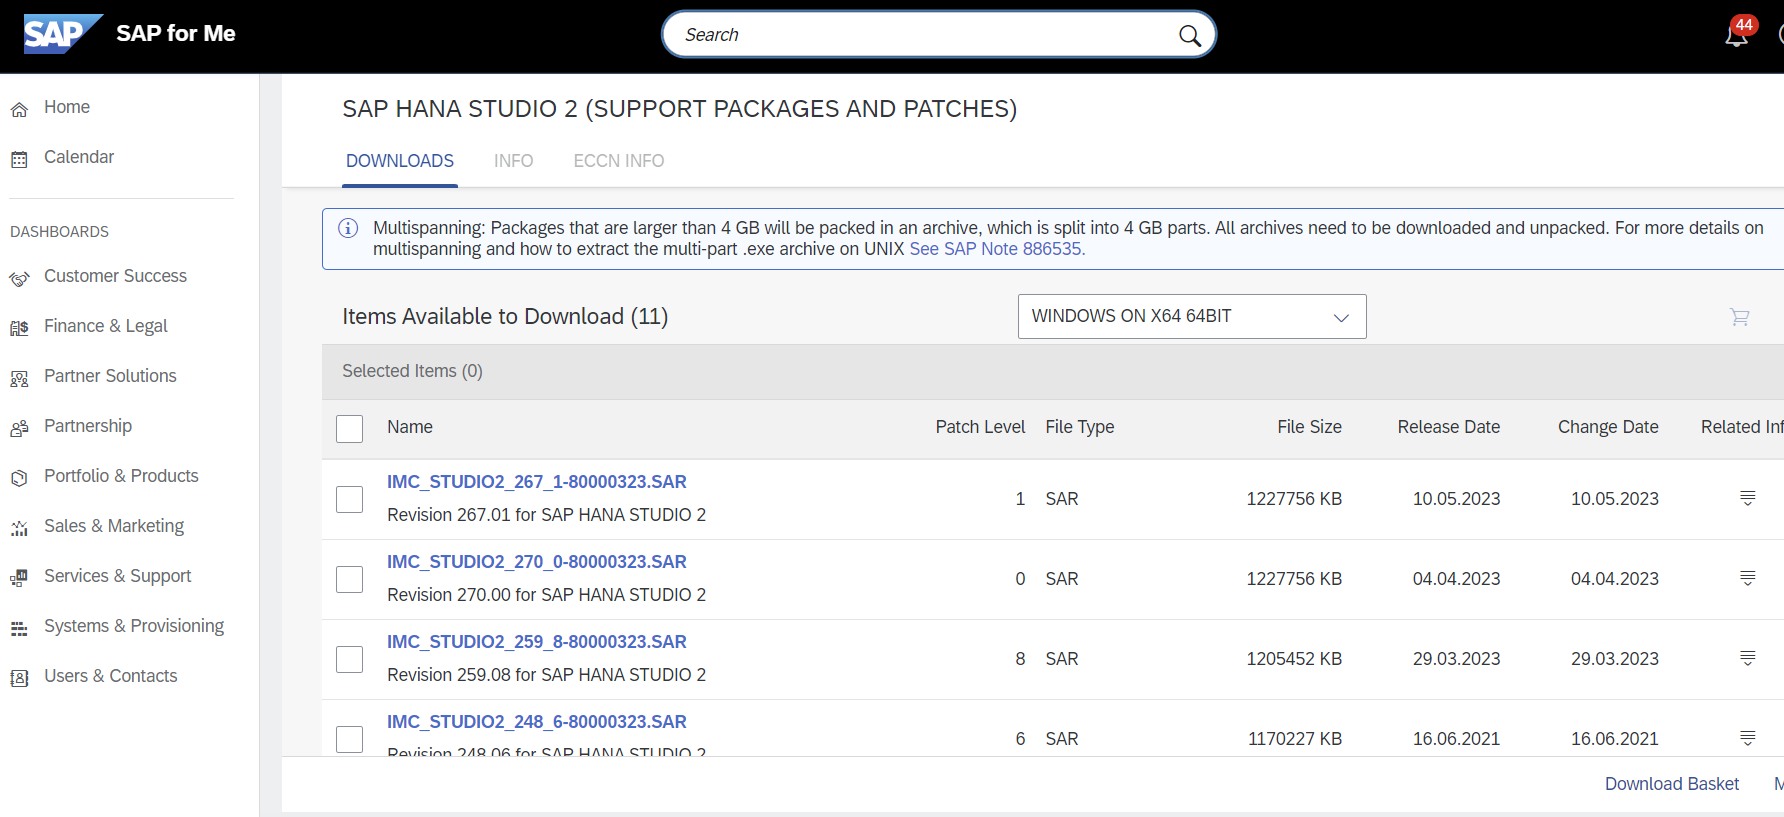Click the 'Selected Items (0)' text
The image size is (1784, 817).
pos(412,371)
